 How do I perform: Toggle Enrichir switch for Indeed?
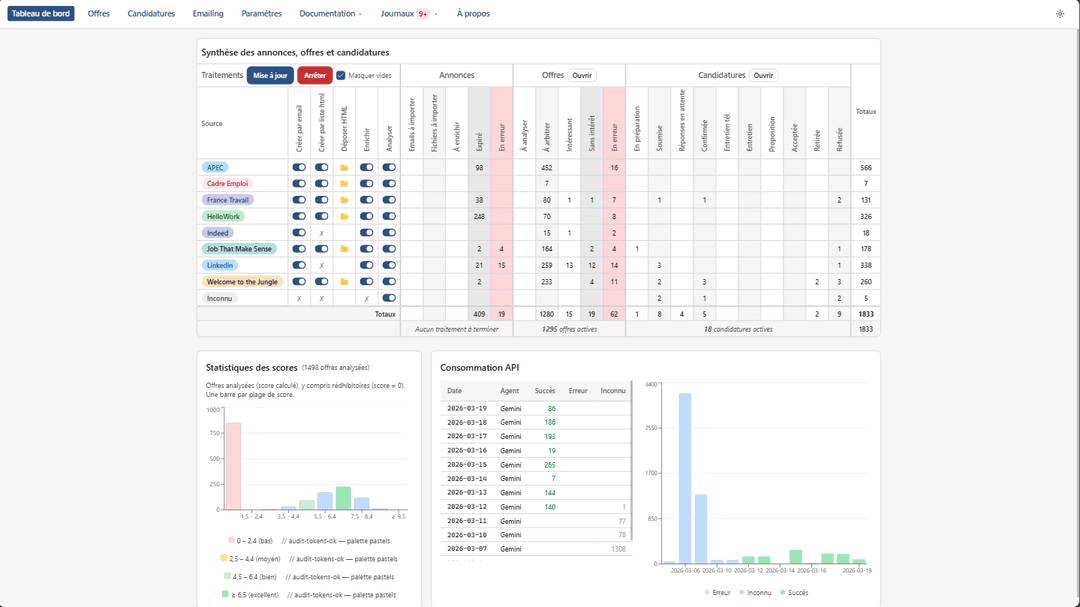[366, 233]
